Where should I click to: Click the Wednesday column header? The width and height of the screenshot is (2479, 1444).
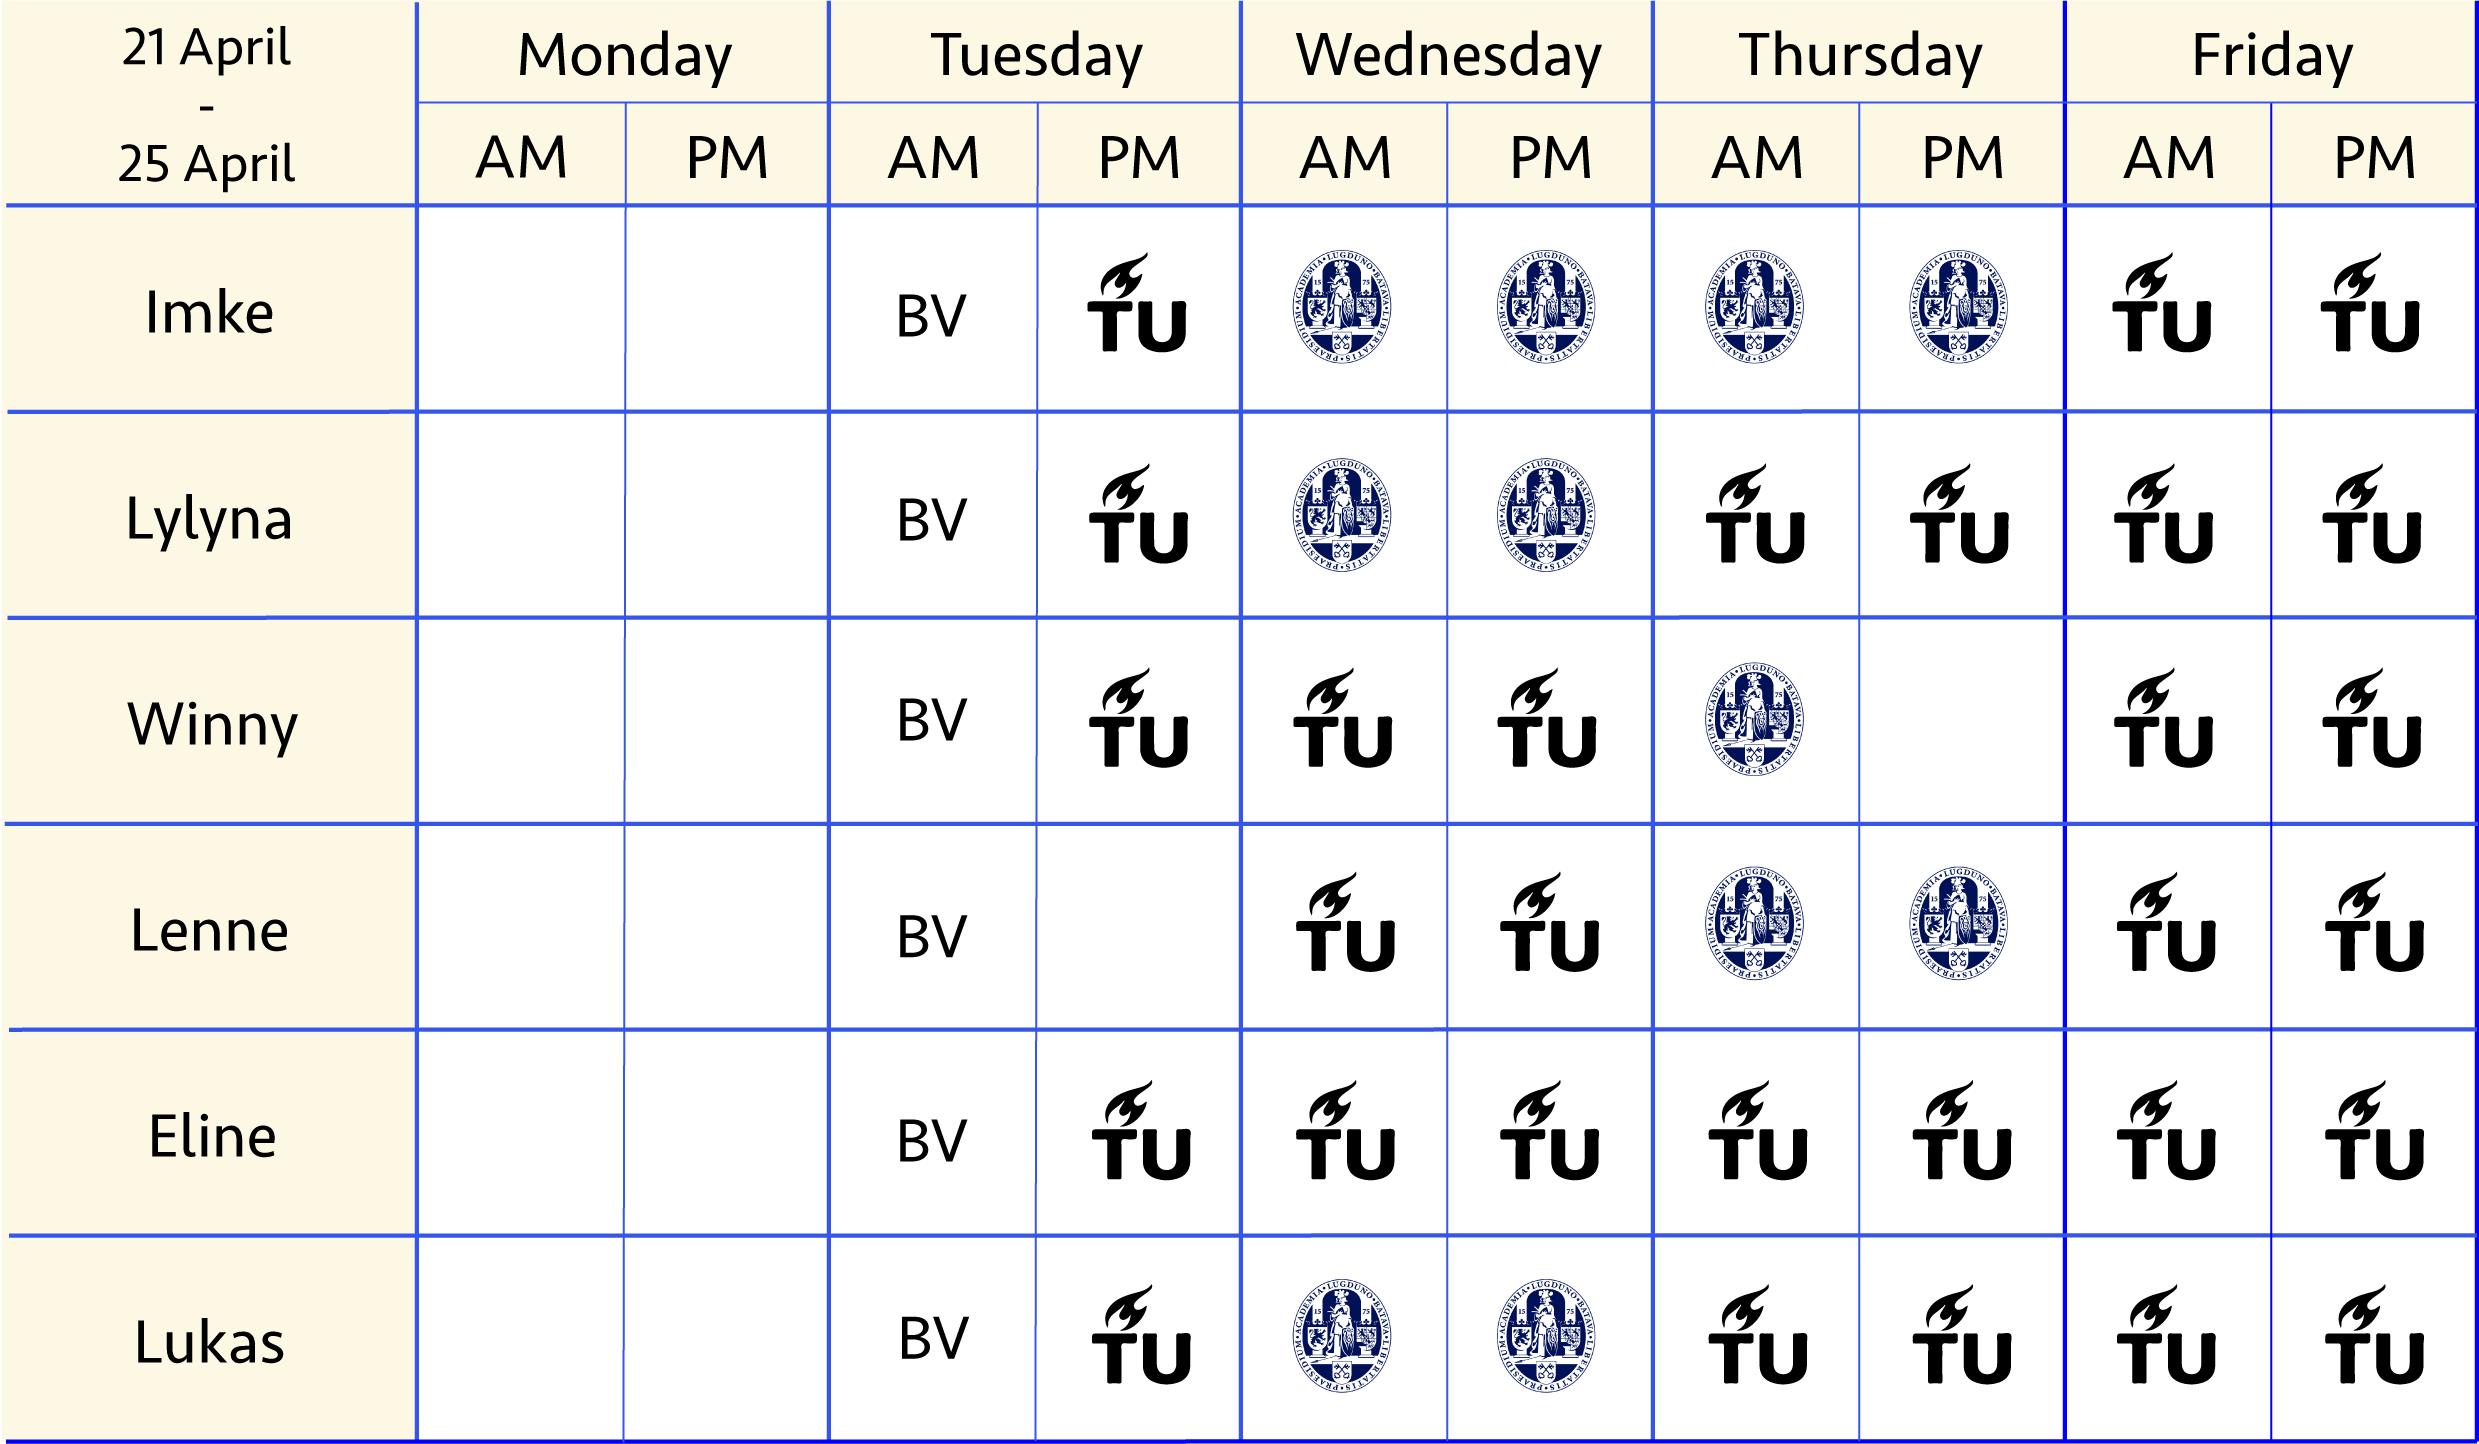(1448, 55)
